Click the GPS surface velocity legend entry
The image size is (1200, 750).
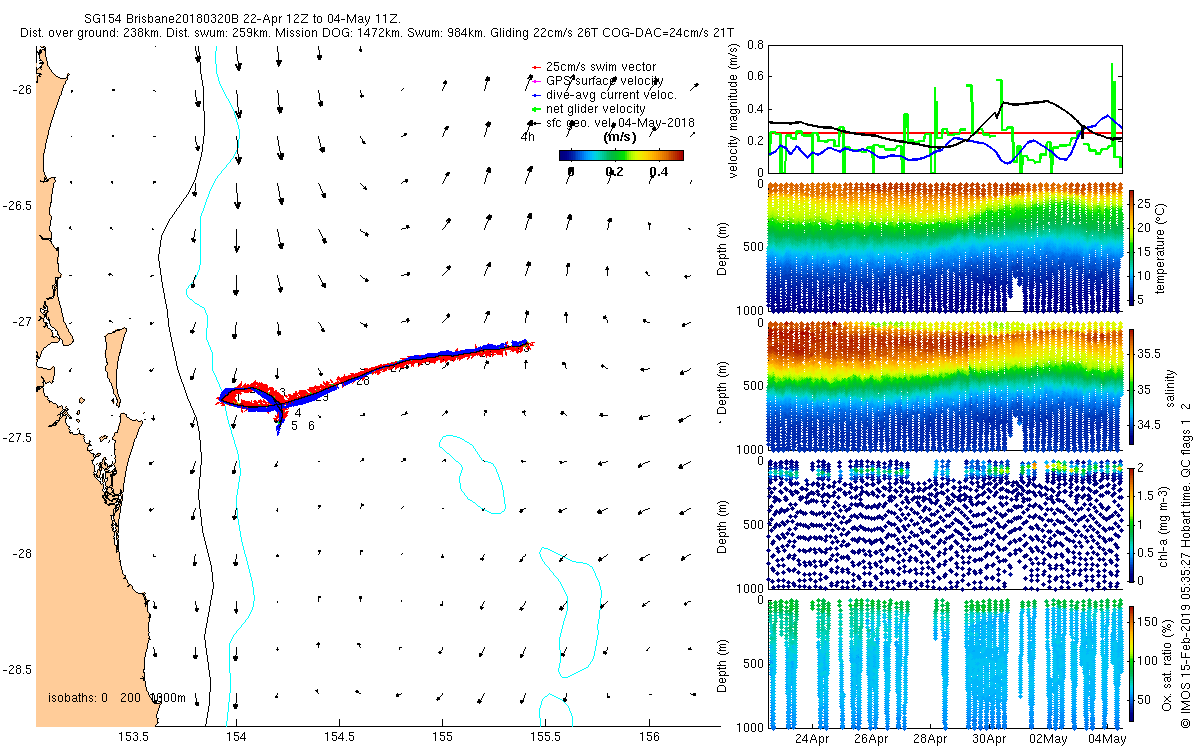tap(597, 80)
